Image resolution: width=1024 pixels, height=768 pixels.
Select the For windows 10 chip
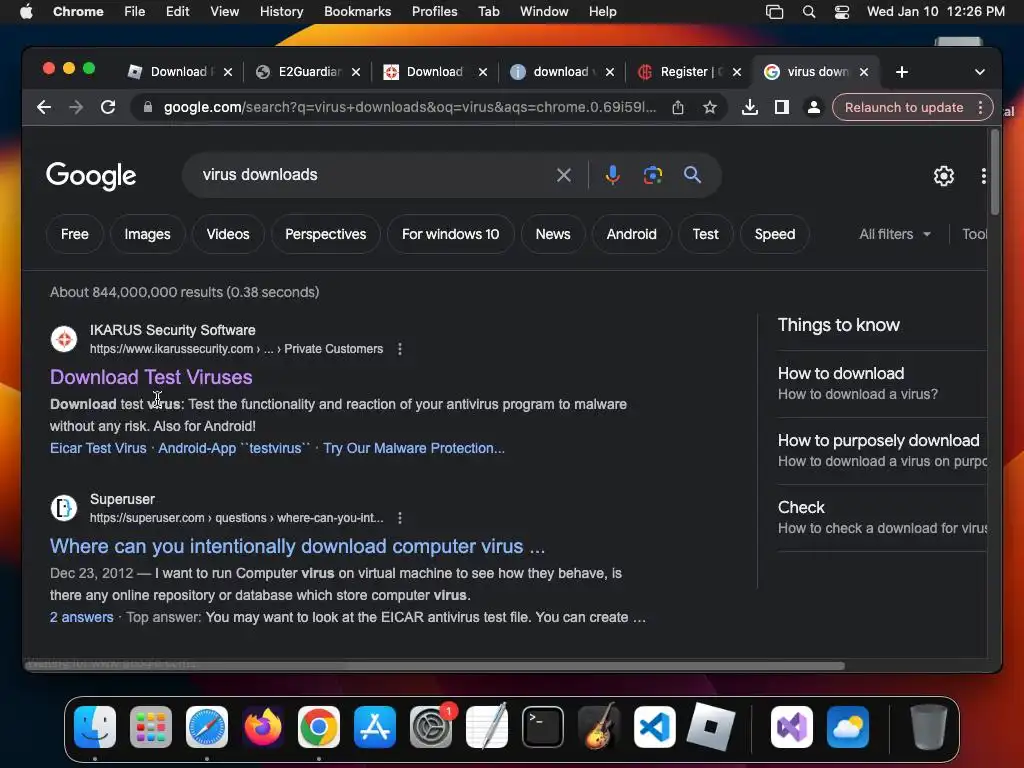click(x=451, y=234)
